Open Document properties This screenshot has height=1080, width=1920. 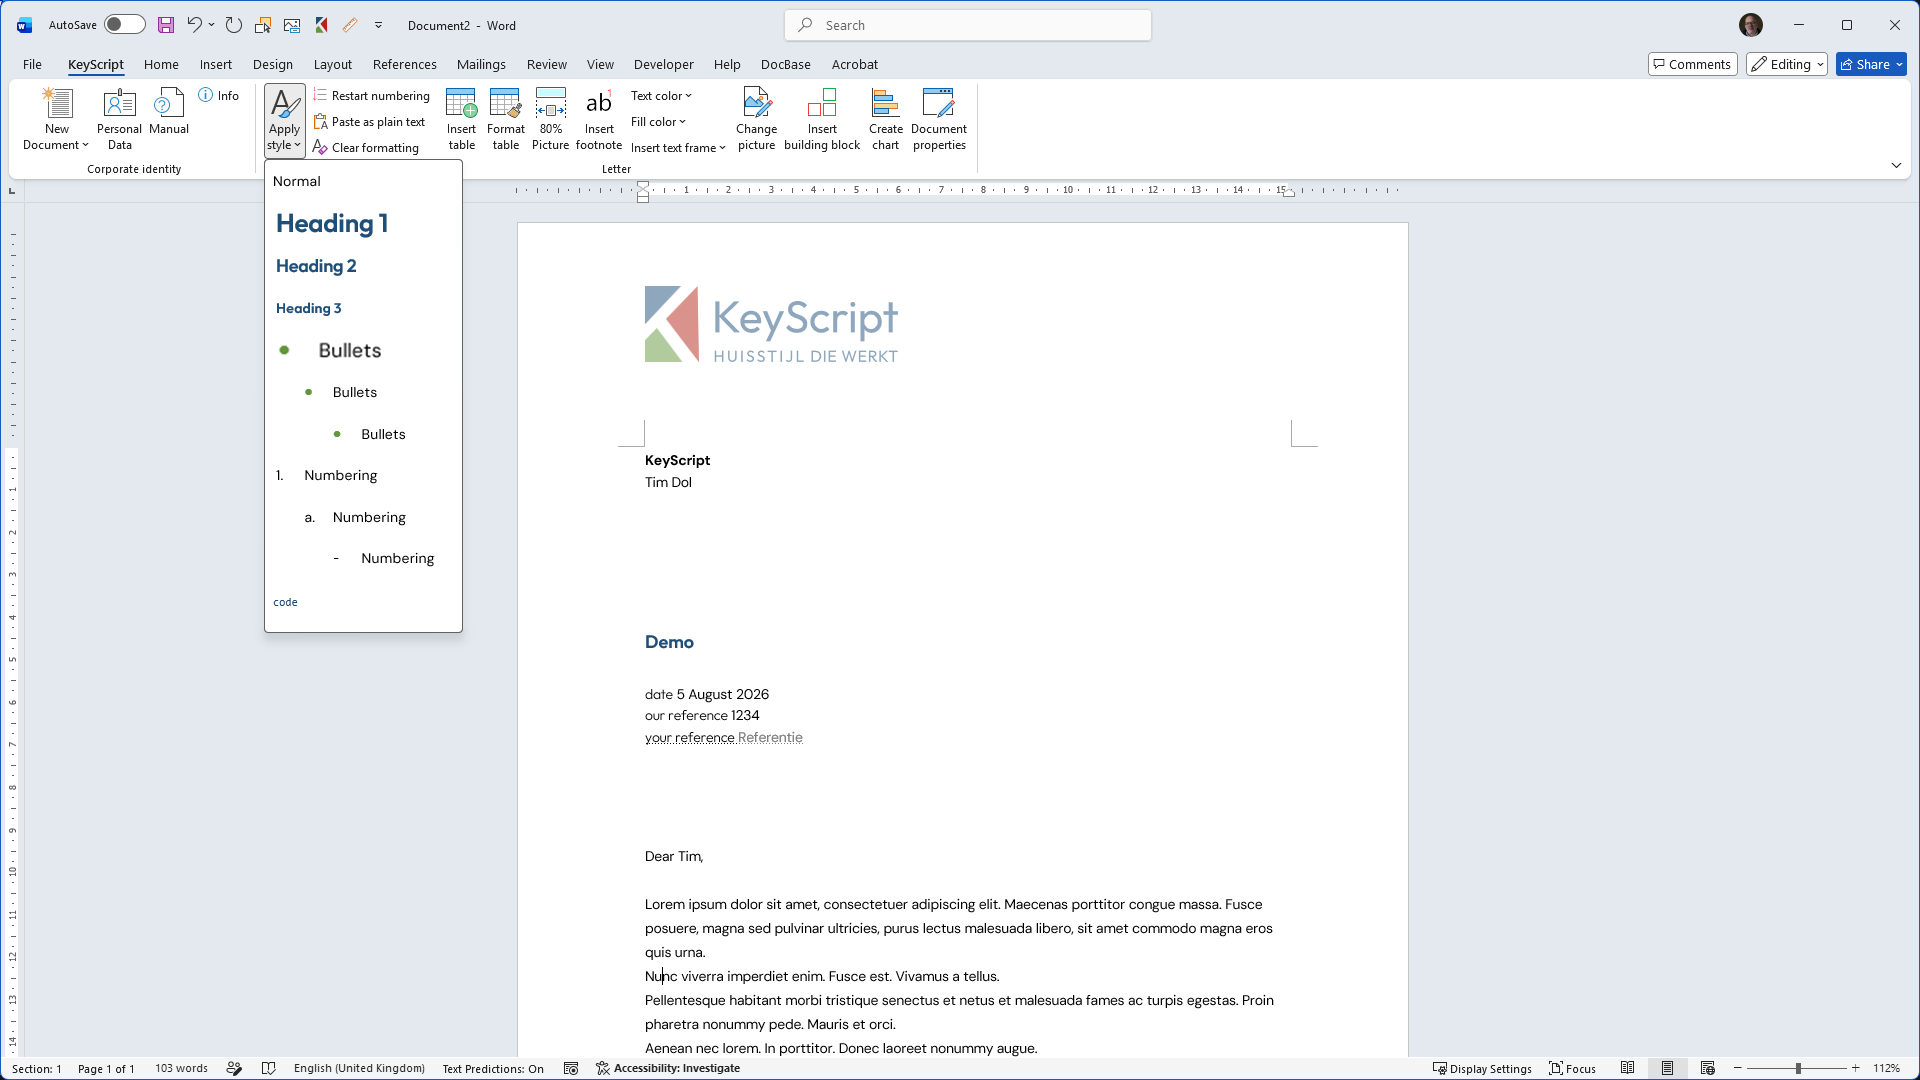pyautogui.click(x=939, y=119)
